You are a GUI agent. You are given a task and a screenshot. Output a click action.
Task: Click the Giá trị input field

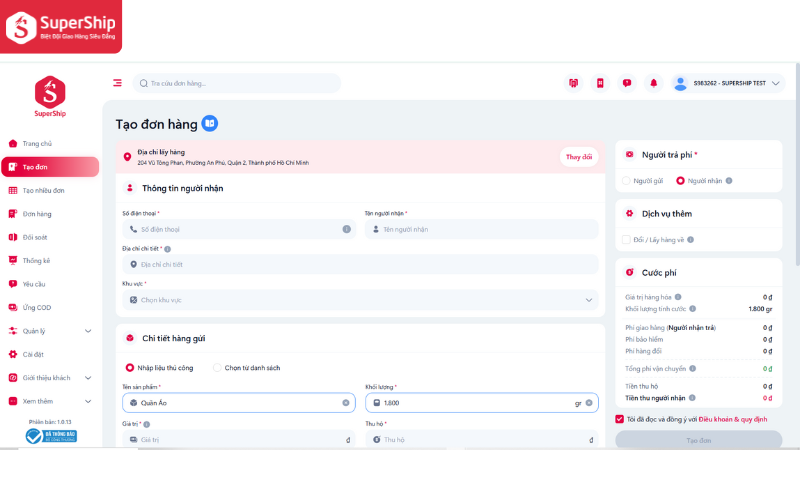(x=239, y=439)
